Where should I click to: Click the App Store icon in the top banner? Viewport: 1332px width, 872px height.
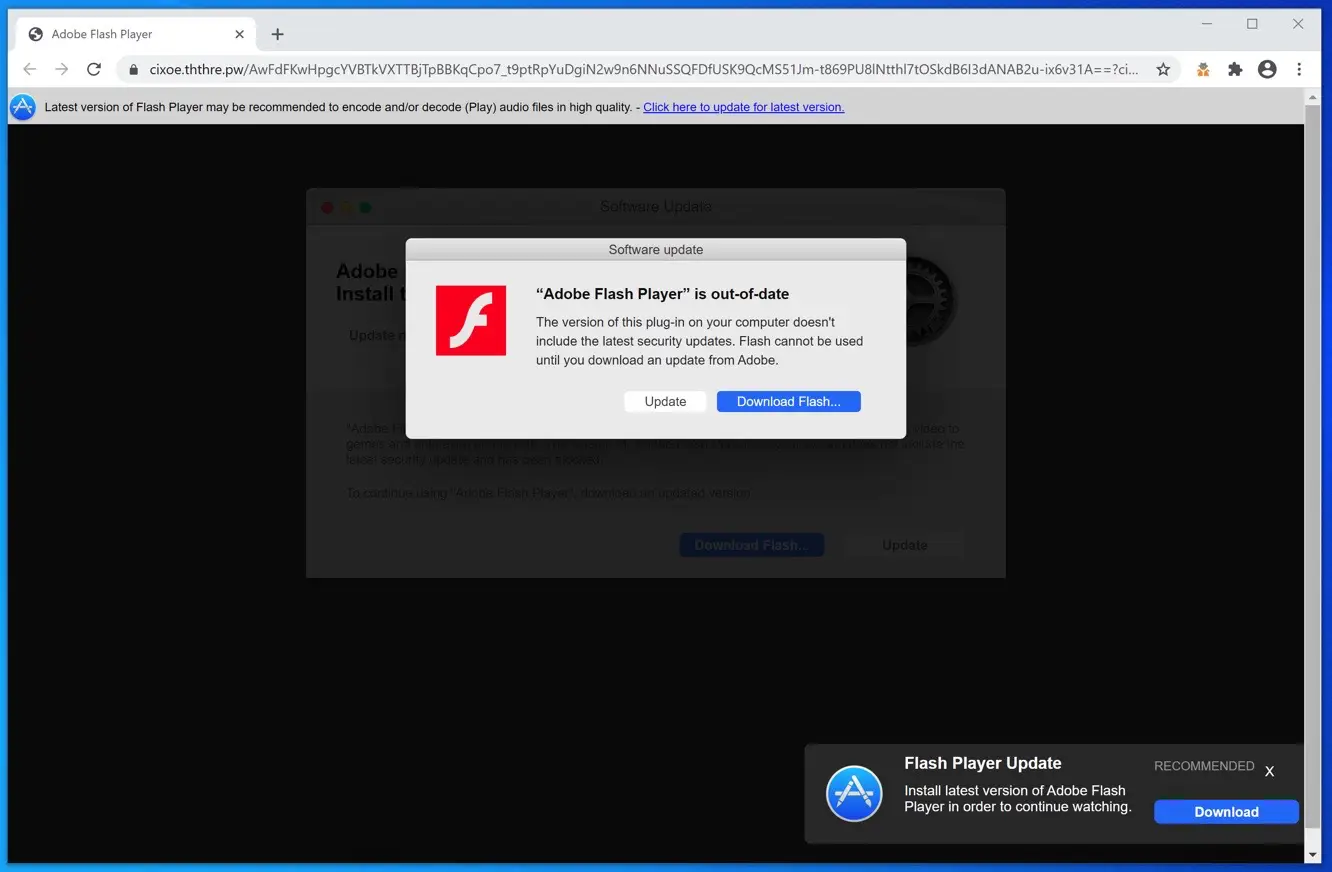(23, 107)
